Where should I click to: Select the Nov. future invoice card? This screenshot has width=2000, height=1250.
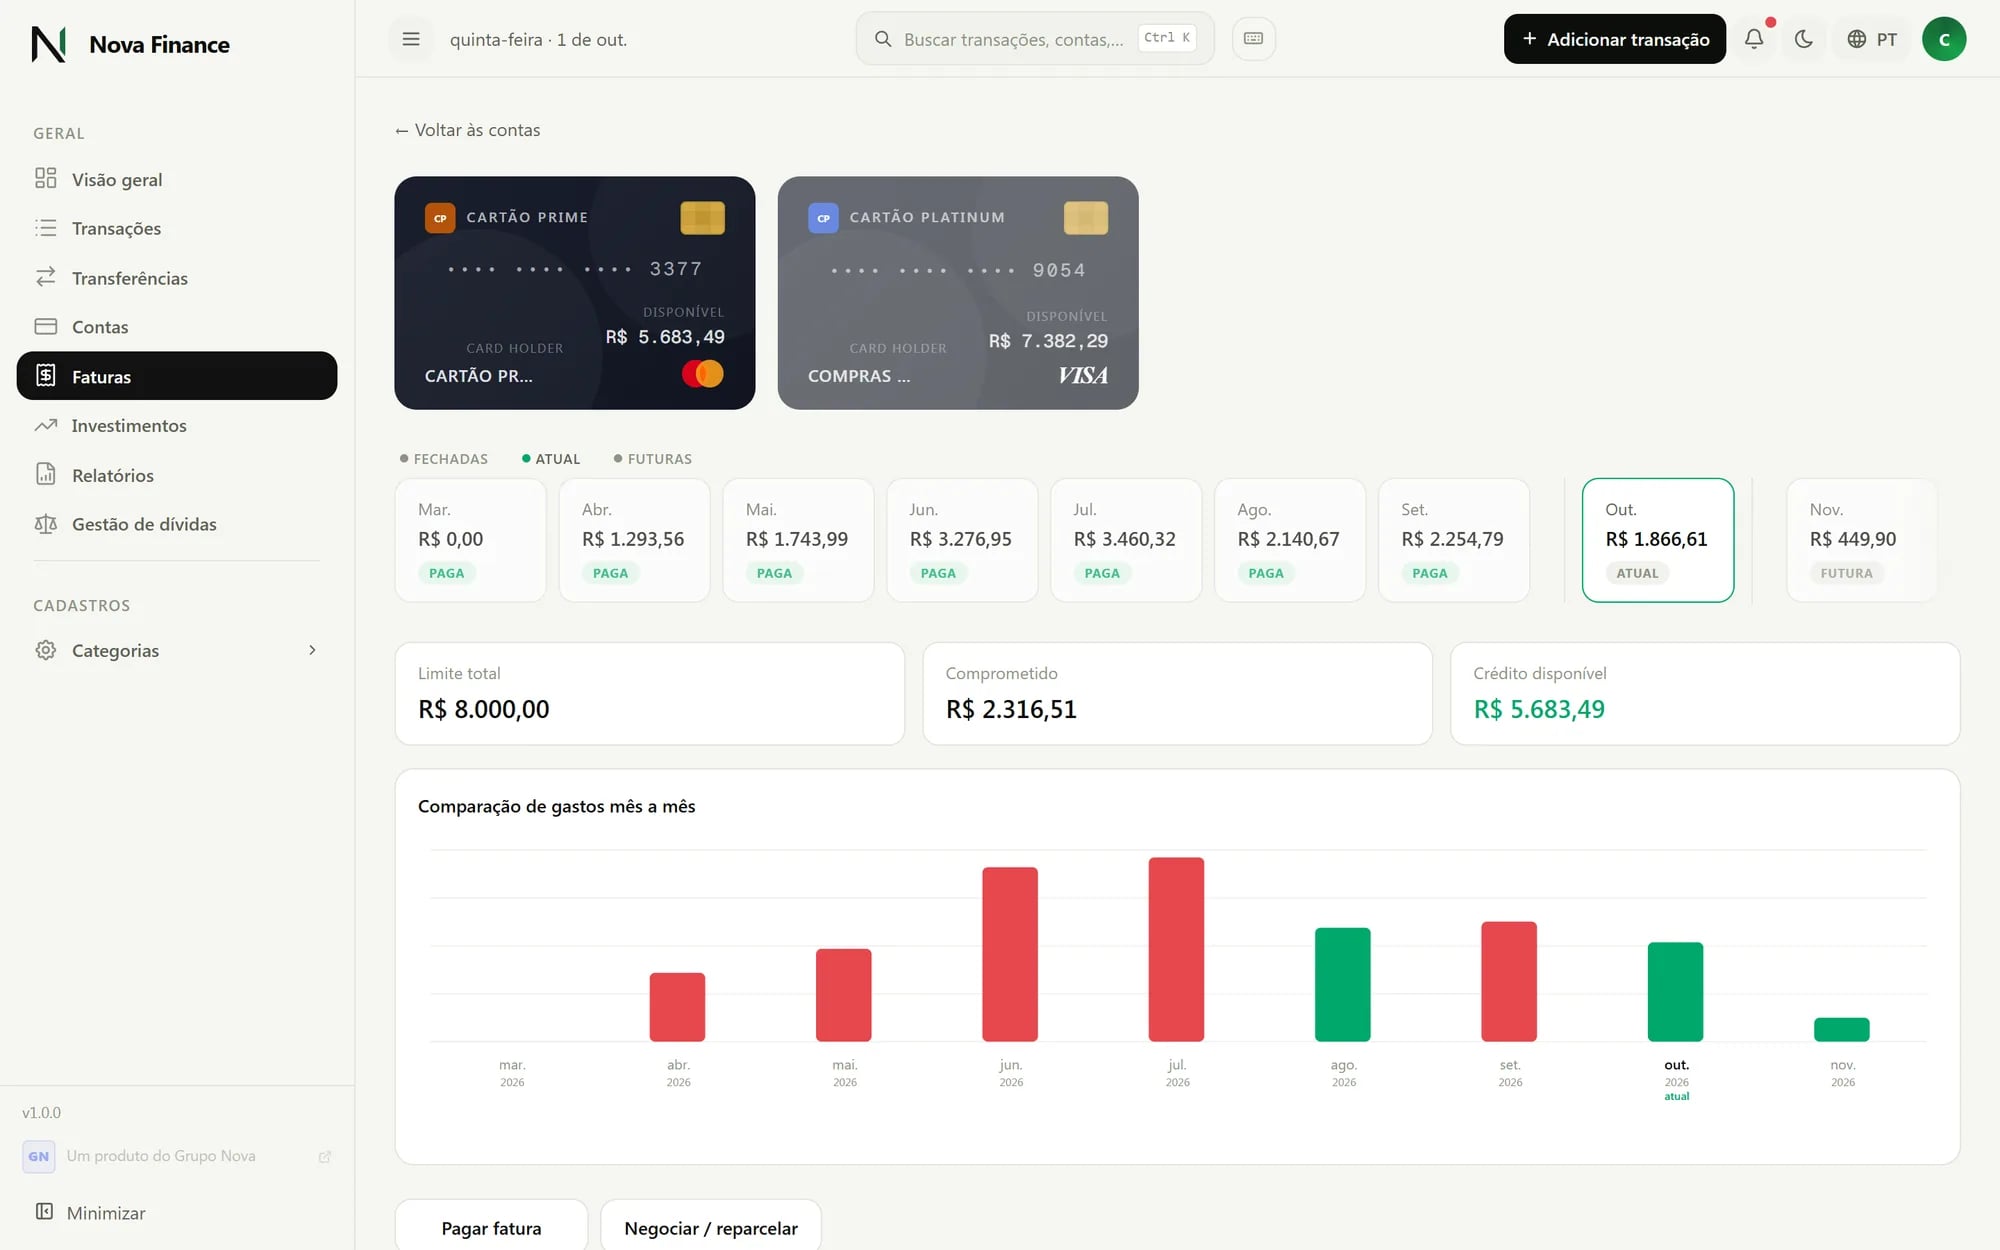point(1862,540)
